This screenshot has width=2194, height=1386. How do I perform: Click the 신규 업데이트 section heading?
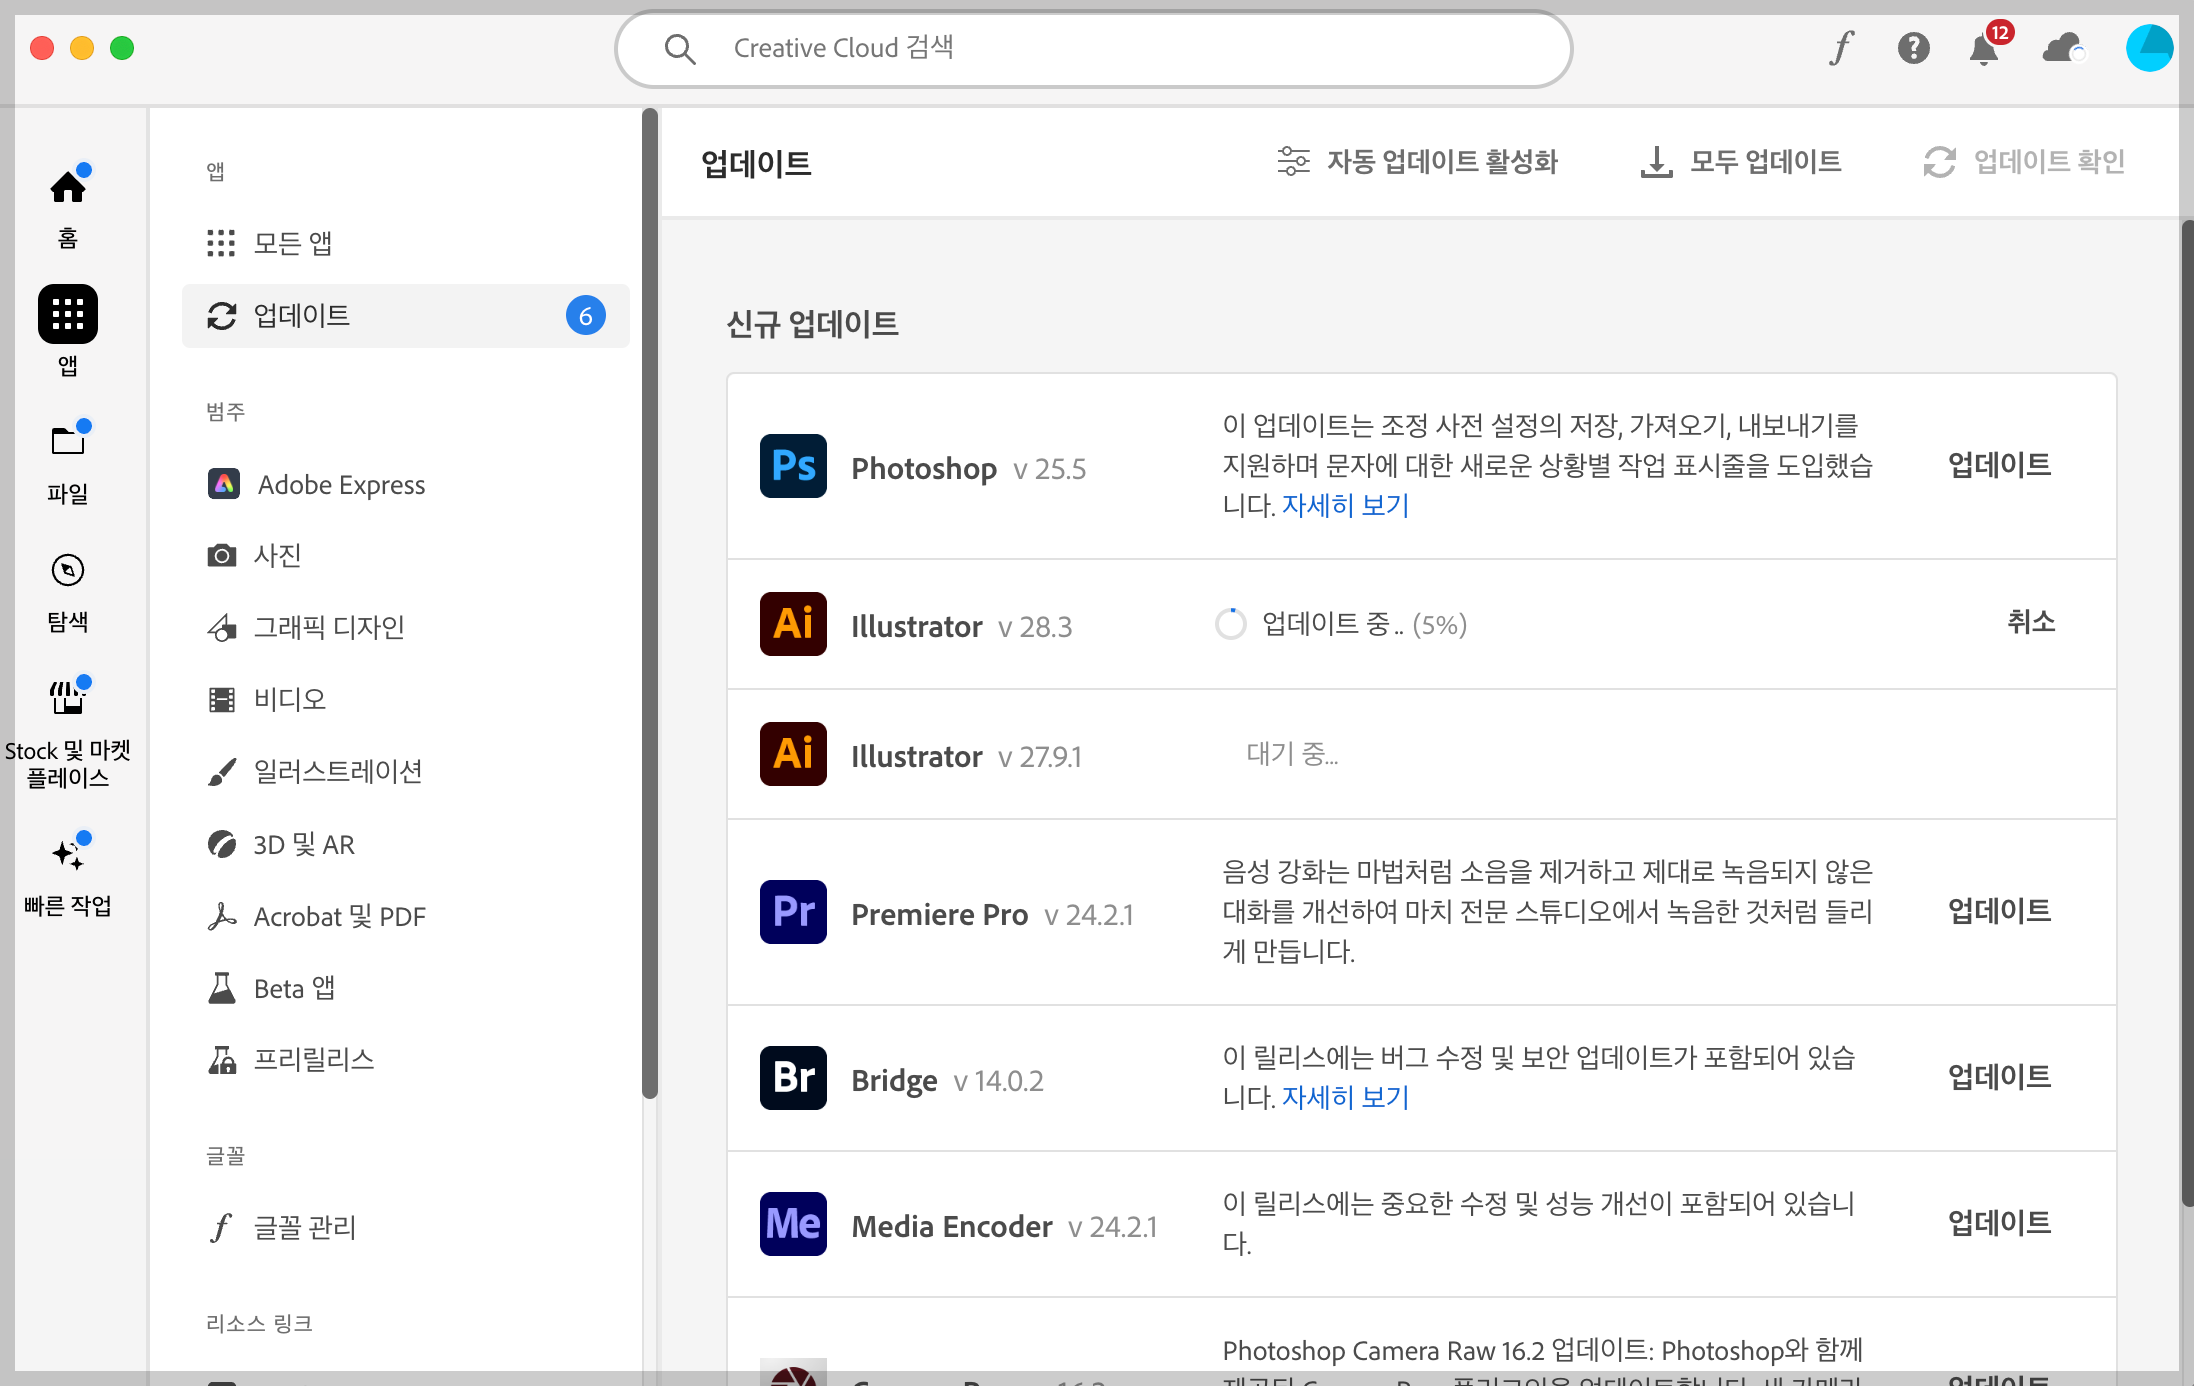812,324
